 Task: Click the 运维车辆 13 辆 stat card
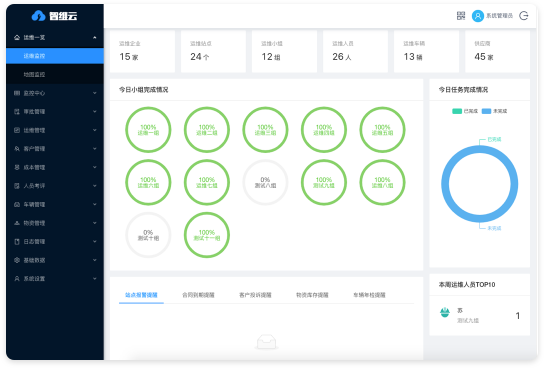click(x=426, y=51)
